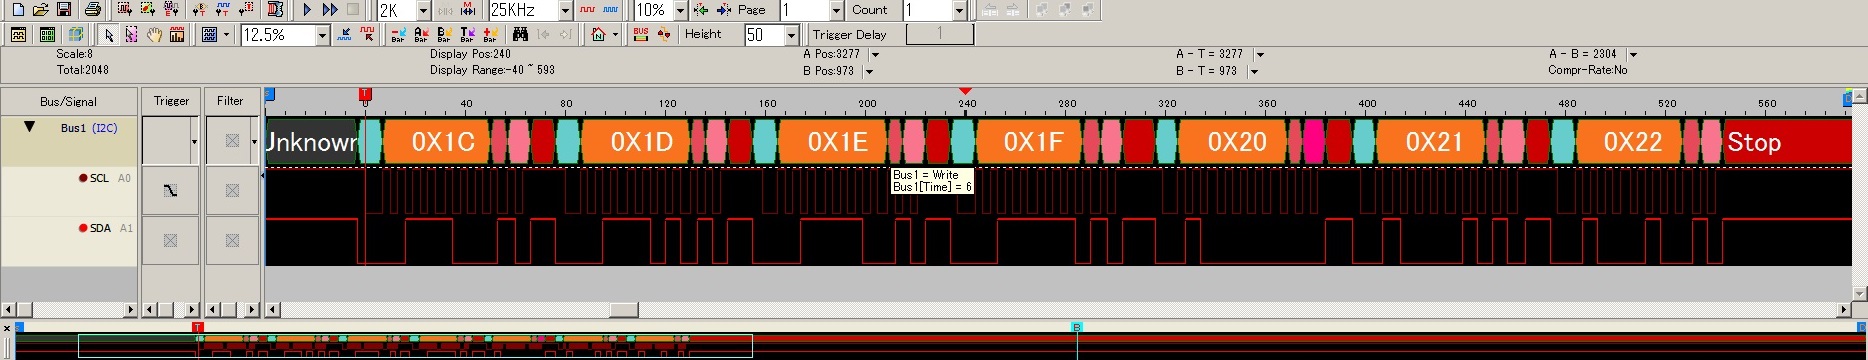The image size is (1868, 360).
Task: Click the Trigger Delay value field
Action: 939,35
